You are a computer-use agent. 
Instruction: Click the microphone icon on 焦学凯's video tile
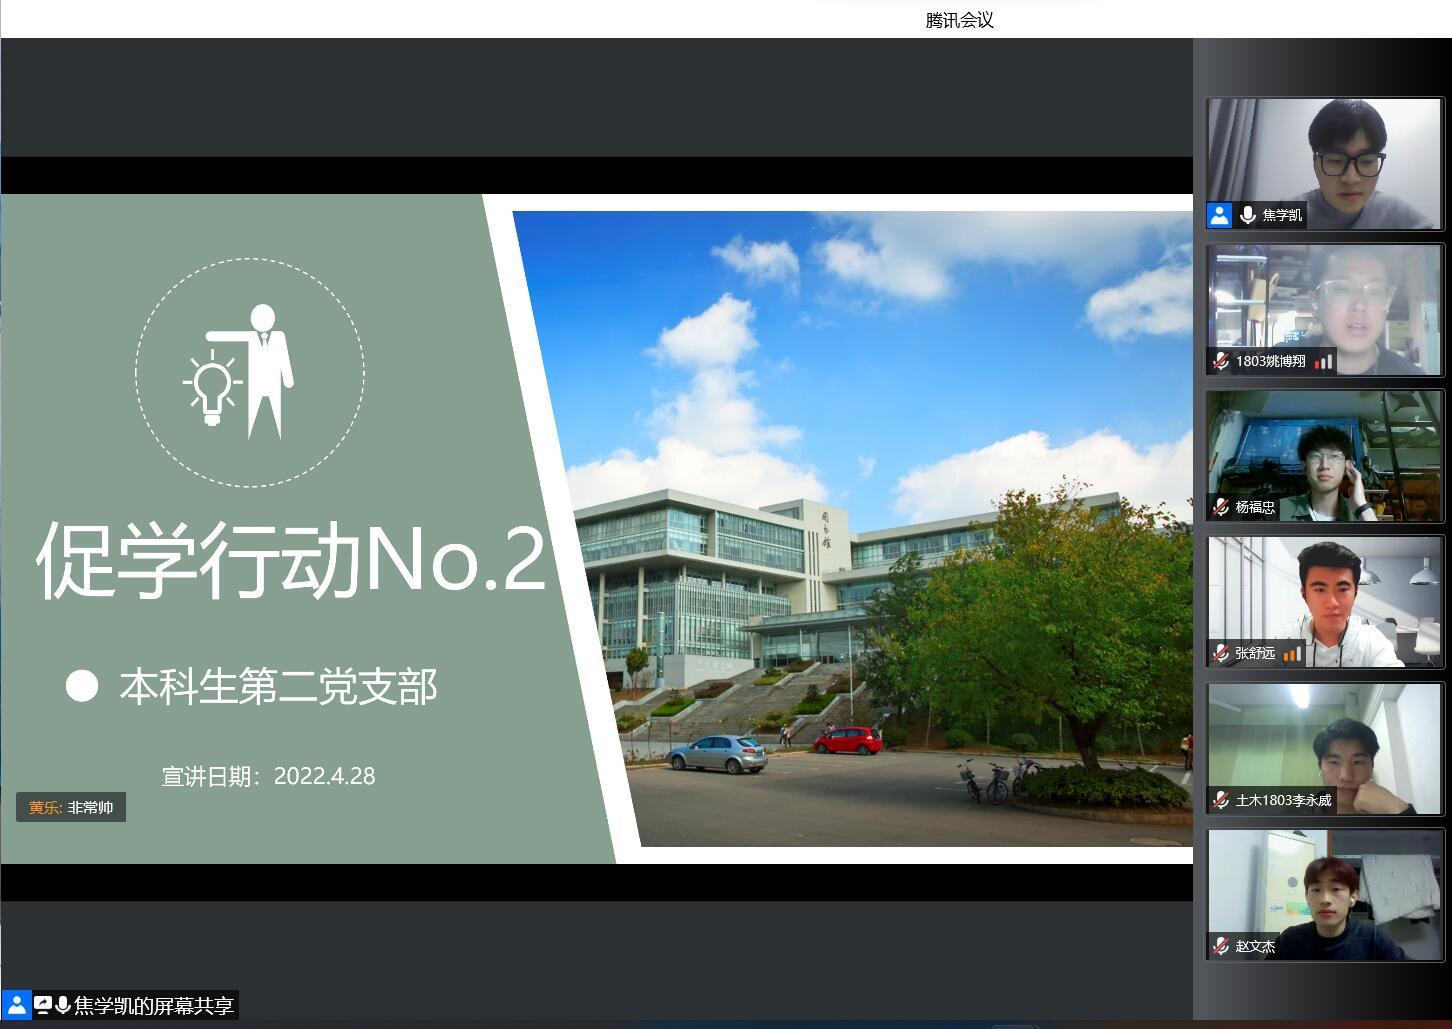pyautogui.click(x=1247, y=215)
